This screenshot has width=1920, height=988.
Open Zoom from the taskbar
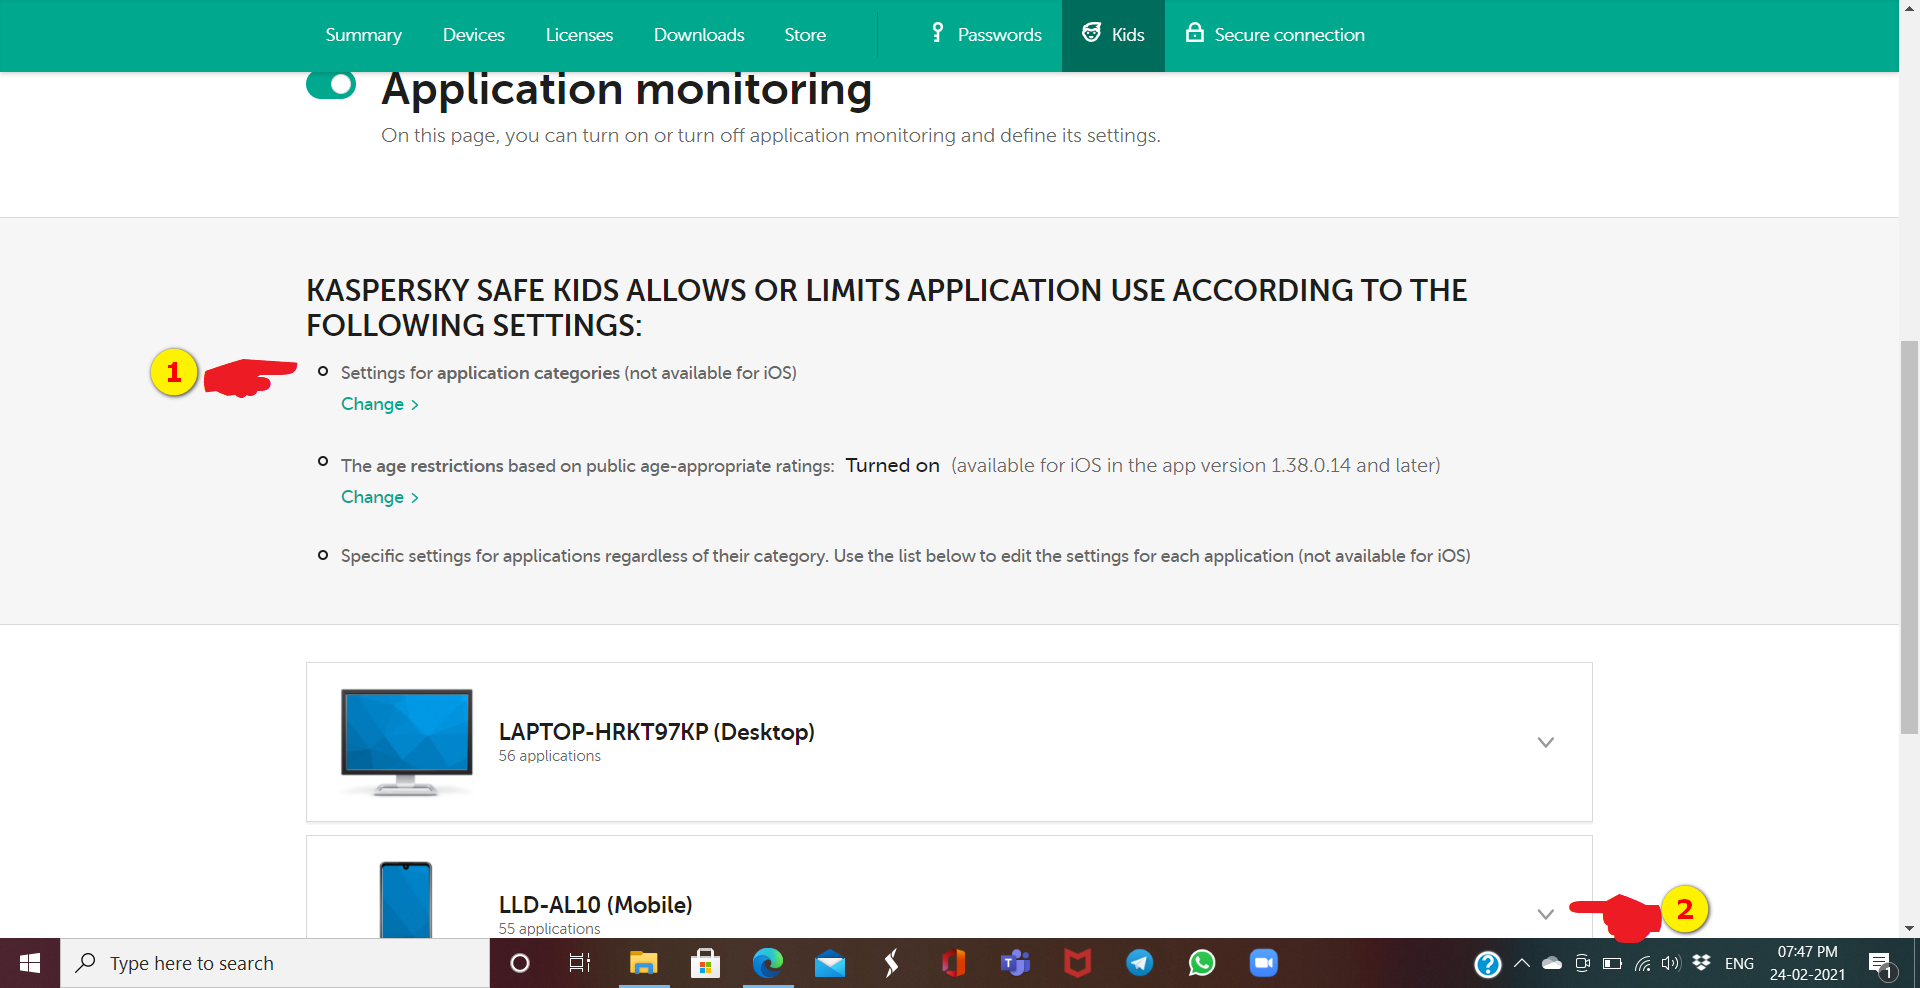tap(1263, 963)
